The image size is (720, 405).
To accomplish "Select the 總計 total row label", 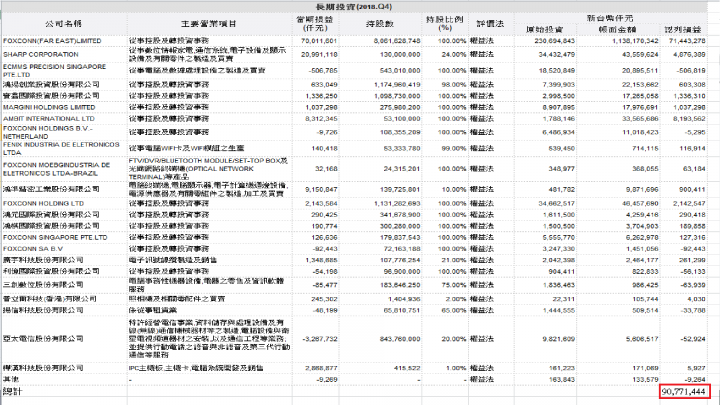I will point(12,392).
